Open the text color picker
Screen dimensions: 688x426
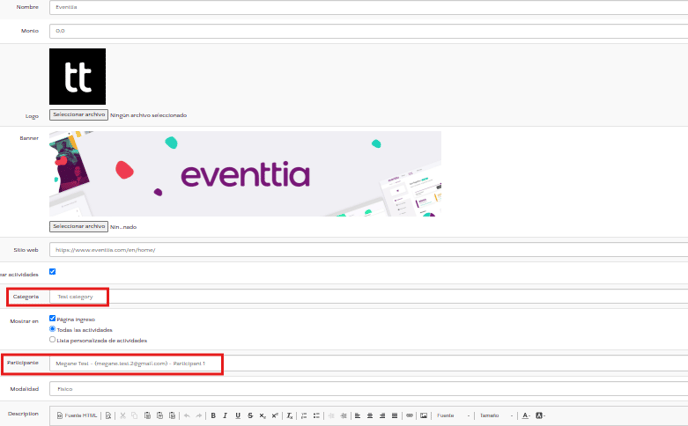coord(526,414)
